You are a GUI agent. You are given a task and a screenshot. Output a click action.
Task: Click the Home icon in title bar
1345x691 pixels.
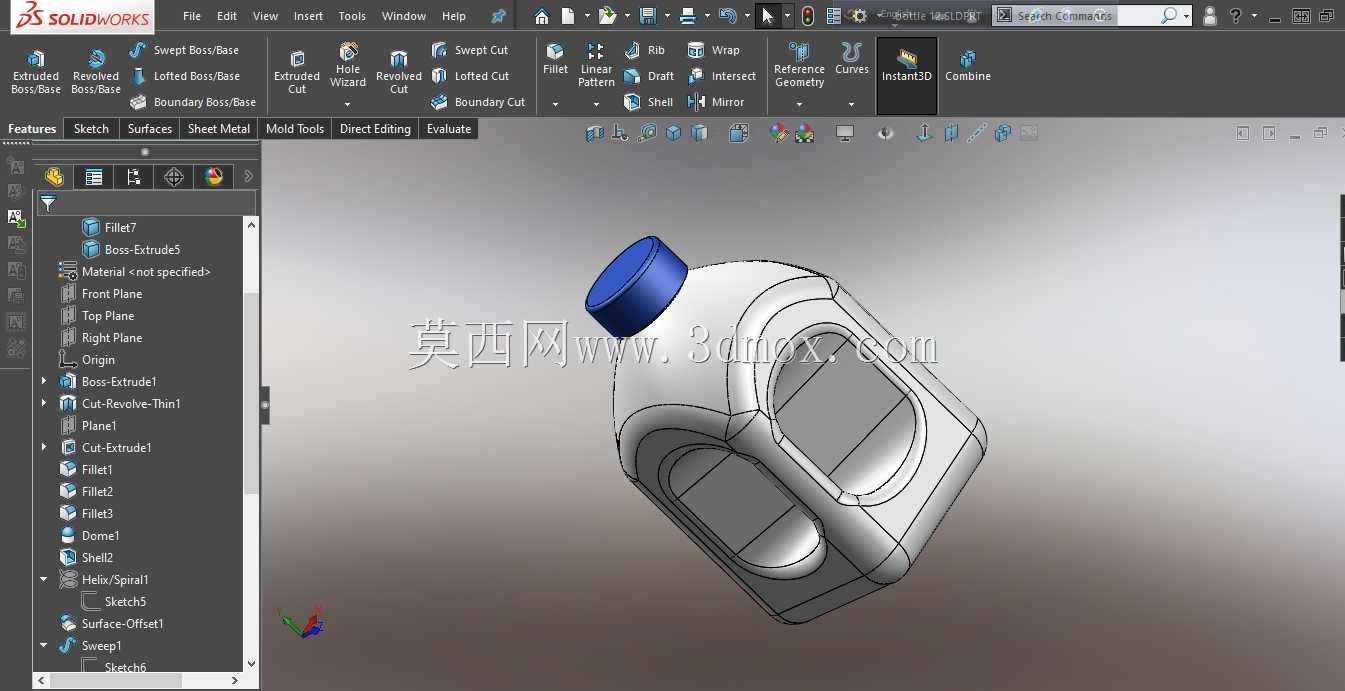[x=541, y=16]
